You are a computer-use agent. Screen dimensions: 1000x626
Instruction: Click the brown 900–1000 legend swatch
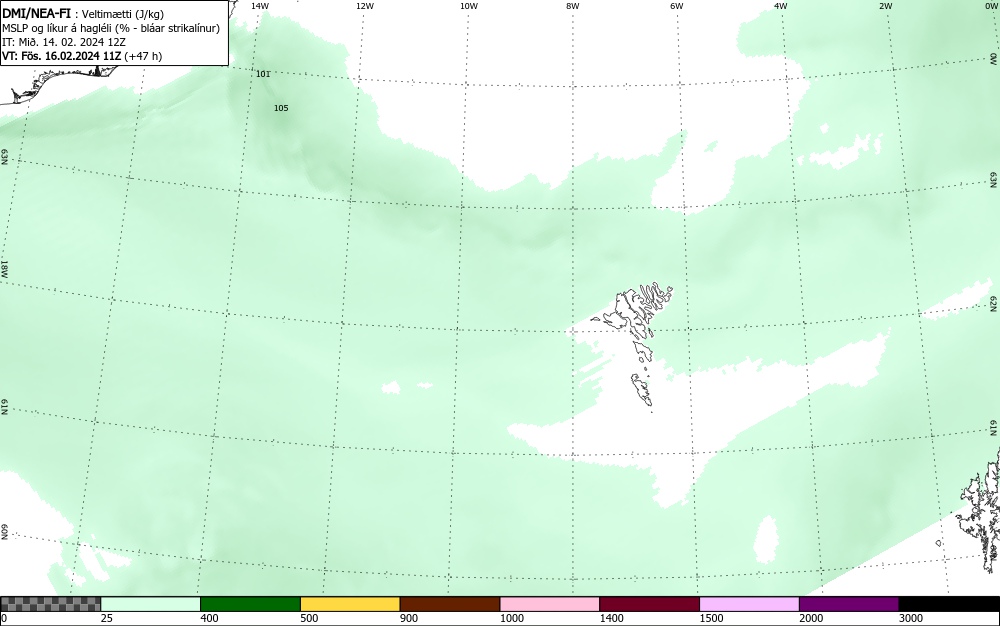(450, 604)
